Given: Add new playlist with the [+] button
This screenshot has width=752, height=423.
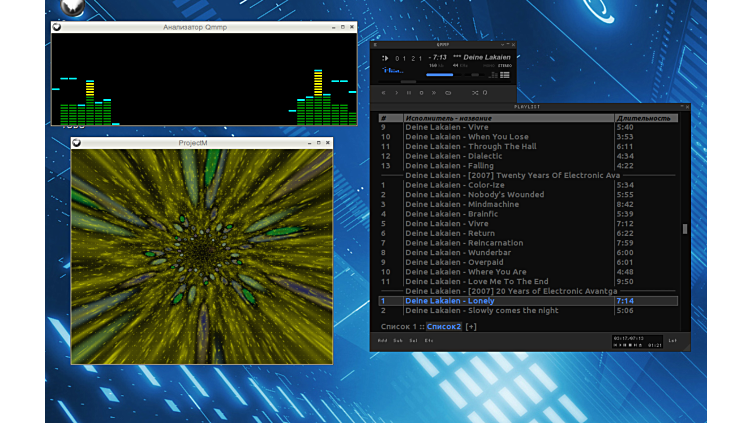Looking at the screenshot, I should (x=471, y=326).
